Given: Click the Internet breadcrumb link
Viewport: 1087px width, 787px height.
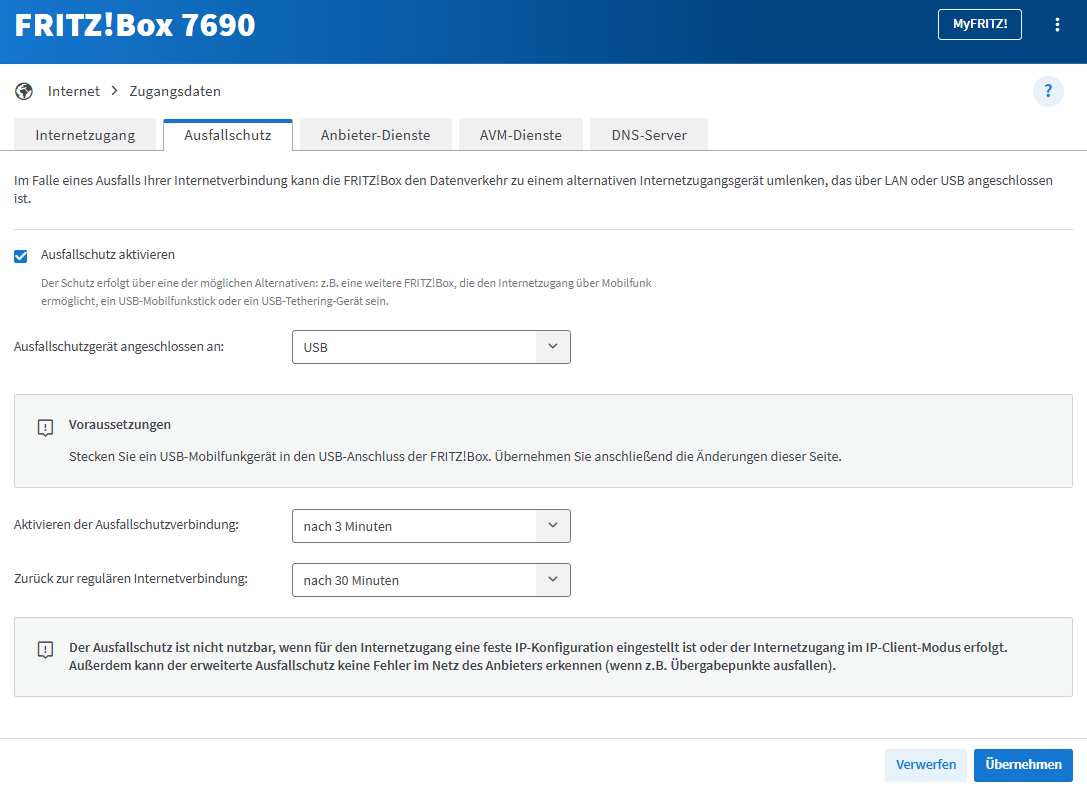Looking at the screenshot, I should [x=74, y=91].
